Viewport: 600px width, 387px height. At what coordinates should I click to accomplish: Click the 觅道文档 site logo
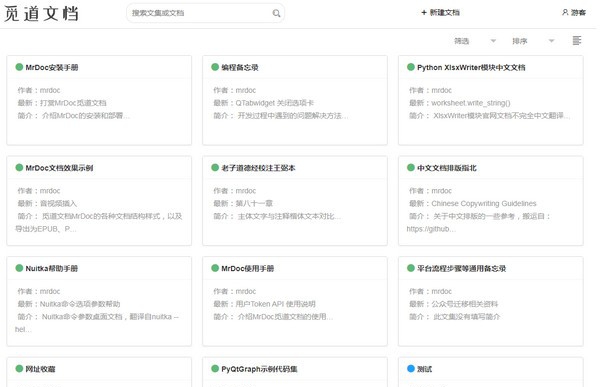click(41, 14)
